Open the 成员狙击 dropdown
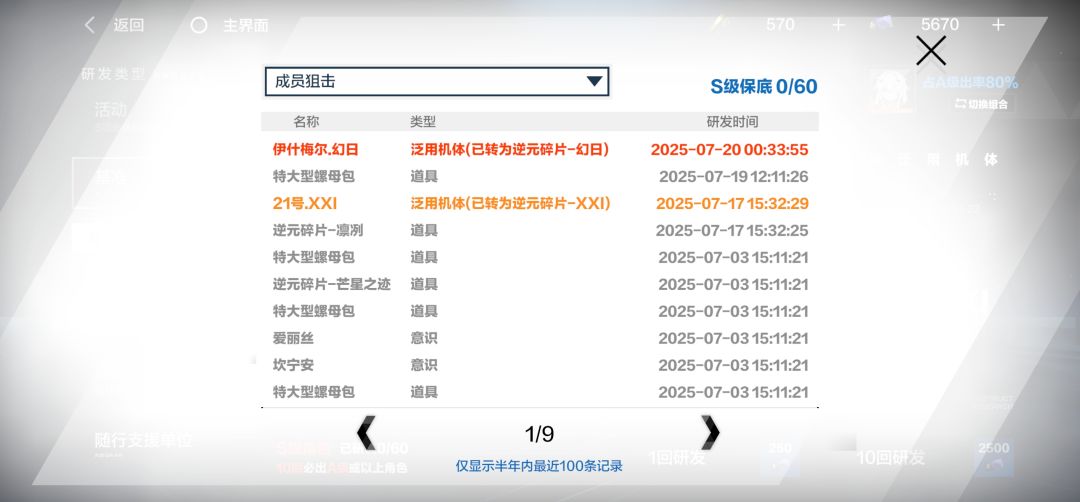1080x502 pixels. click(x=437, y=81)
